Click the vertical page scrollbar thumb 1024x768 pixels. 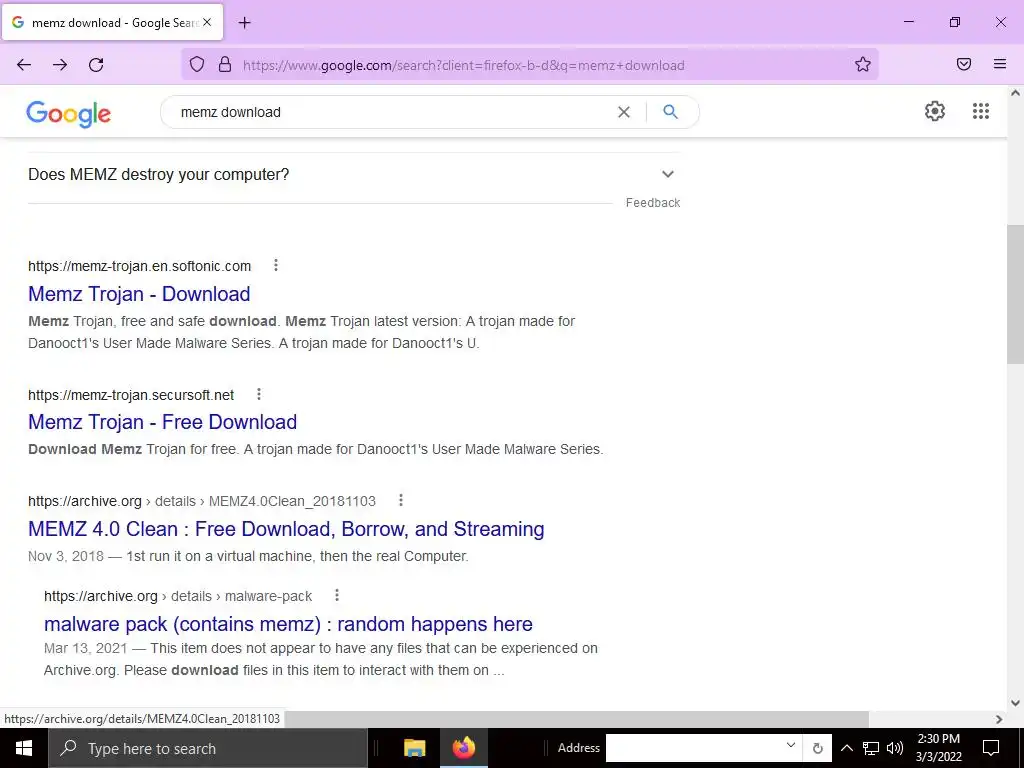(x=1016, y=295)
